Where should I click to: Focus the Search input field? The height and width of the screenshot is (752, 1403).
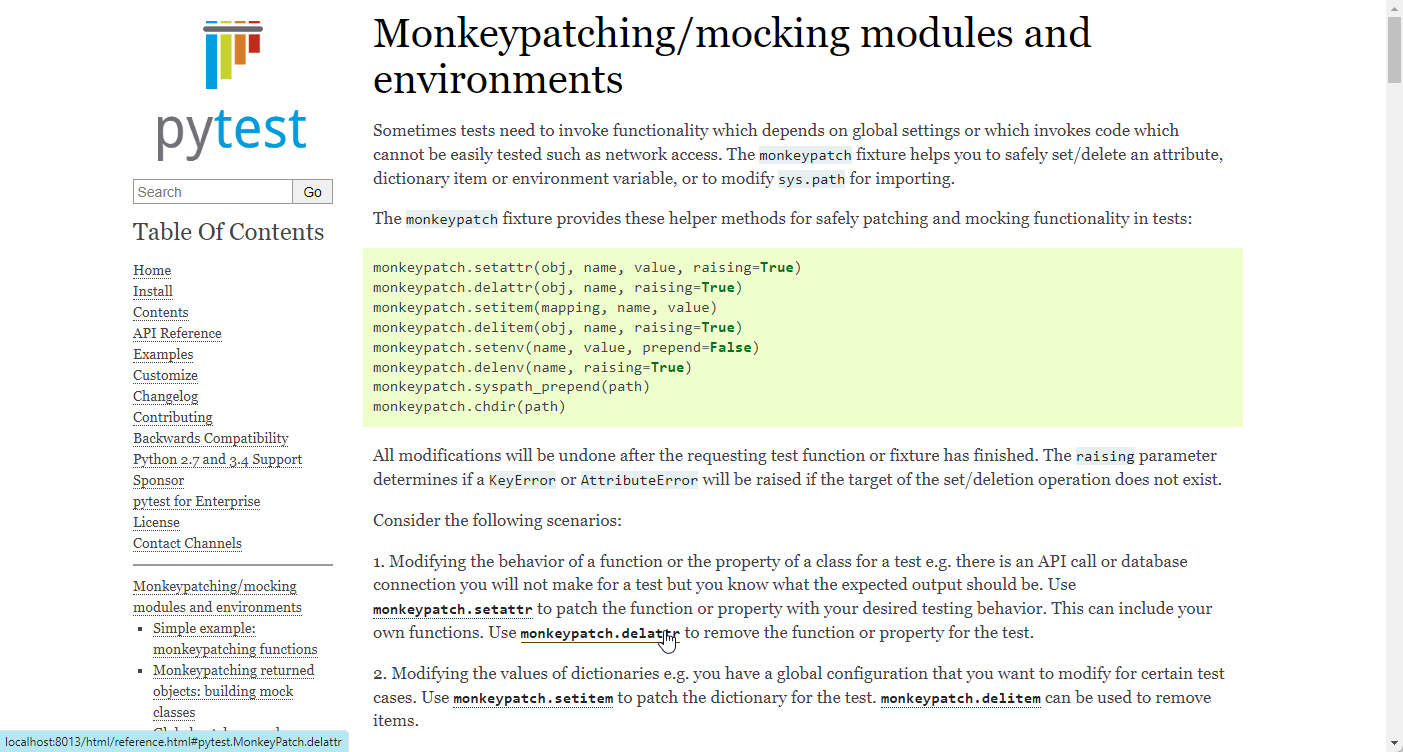click(x=212, y=192)
